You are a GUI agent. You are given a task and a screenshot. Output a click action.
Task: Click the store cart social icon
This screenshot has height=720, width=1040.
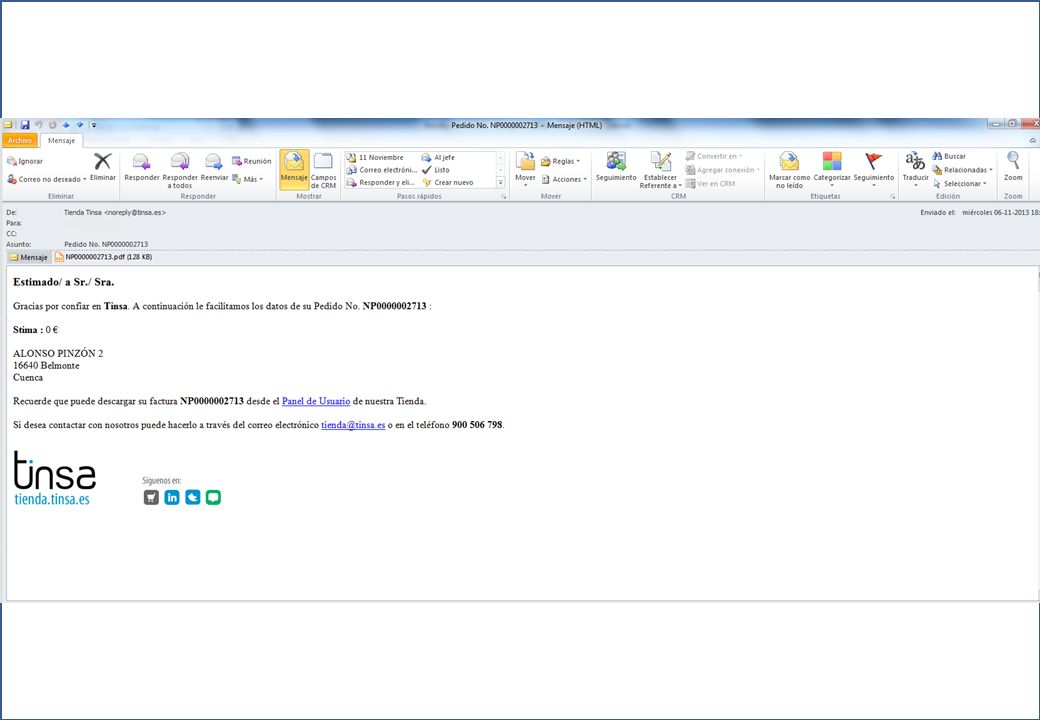(151, 497)
